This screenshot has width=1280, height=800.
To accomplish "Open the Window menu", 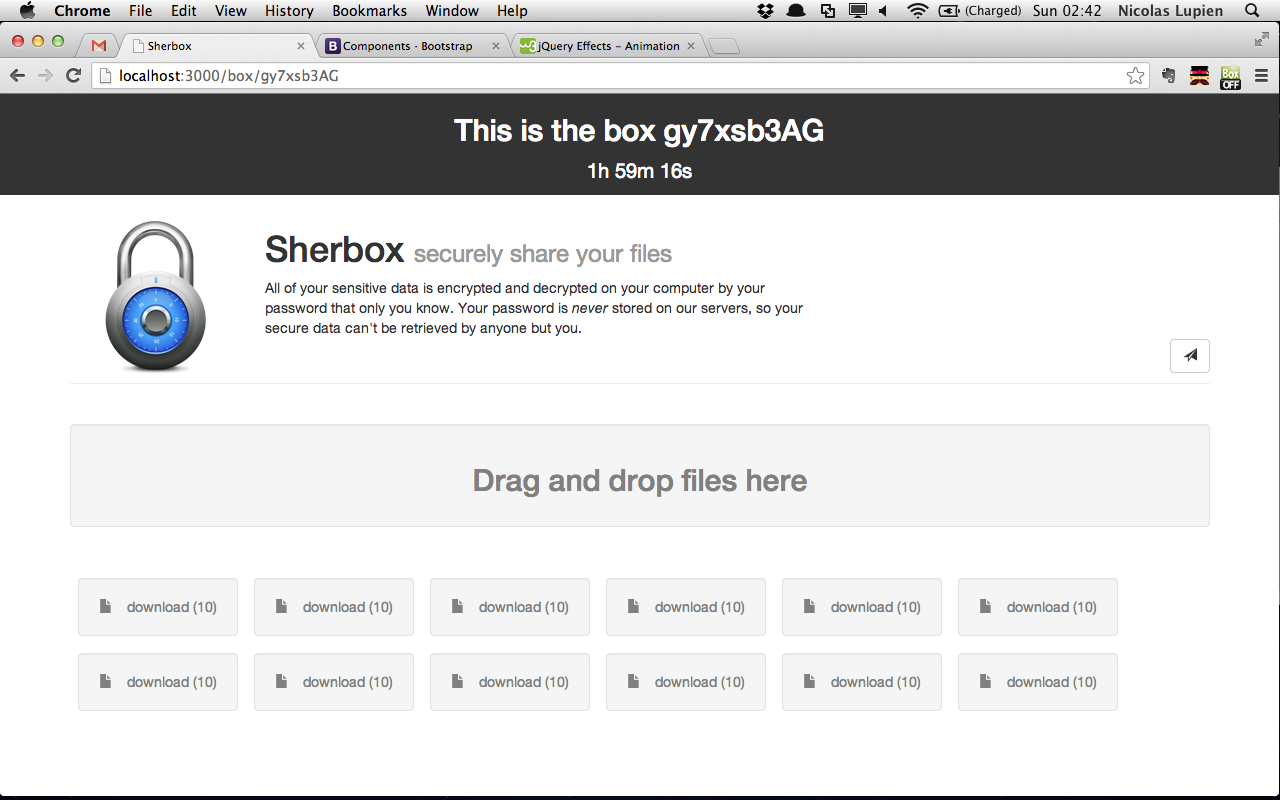I will coord(452,11).
